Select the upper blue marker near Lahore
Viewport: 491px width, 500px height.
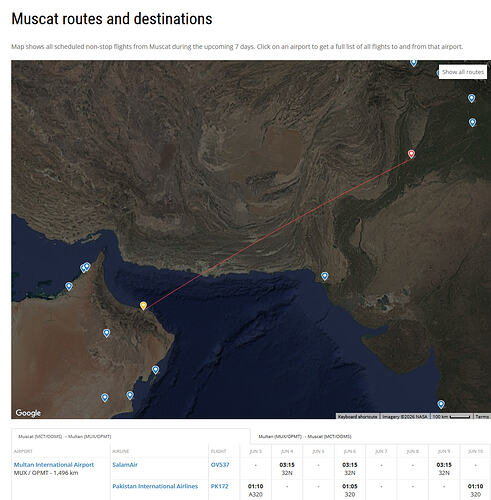point(471,98)
